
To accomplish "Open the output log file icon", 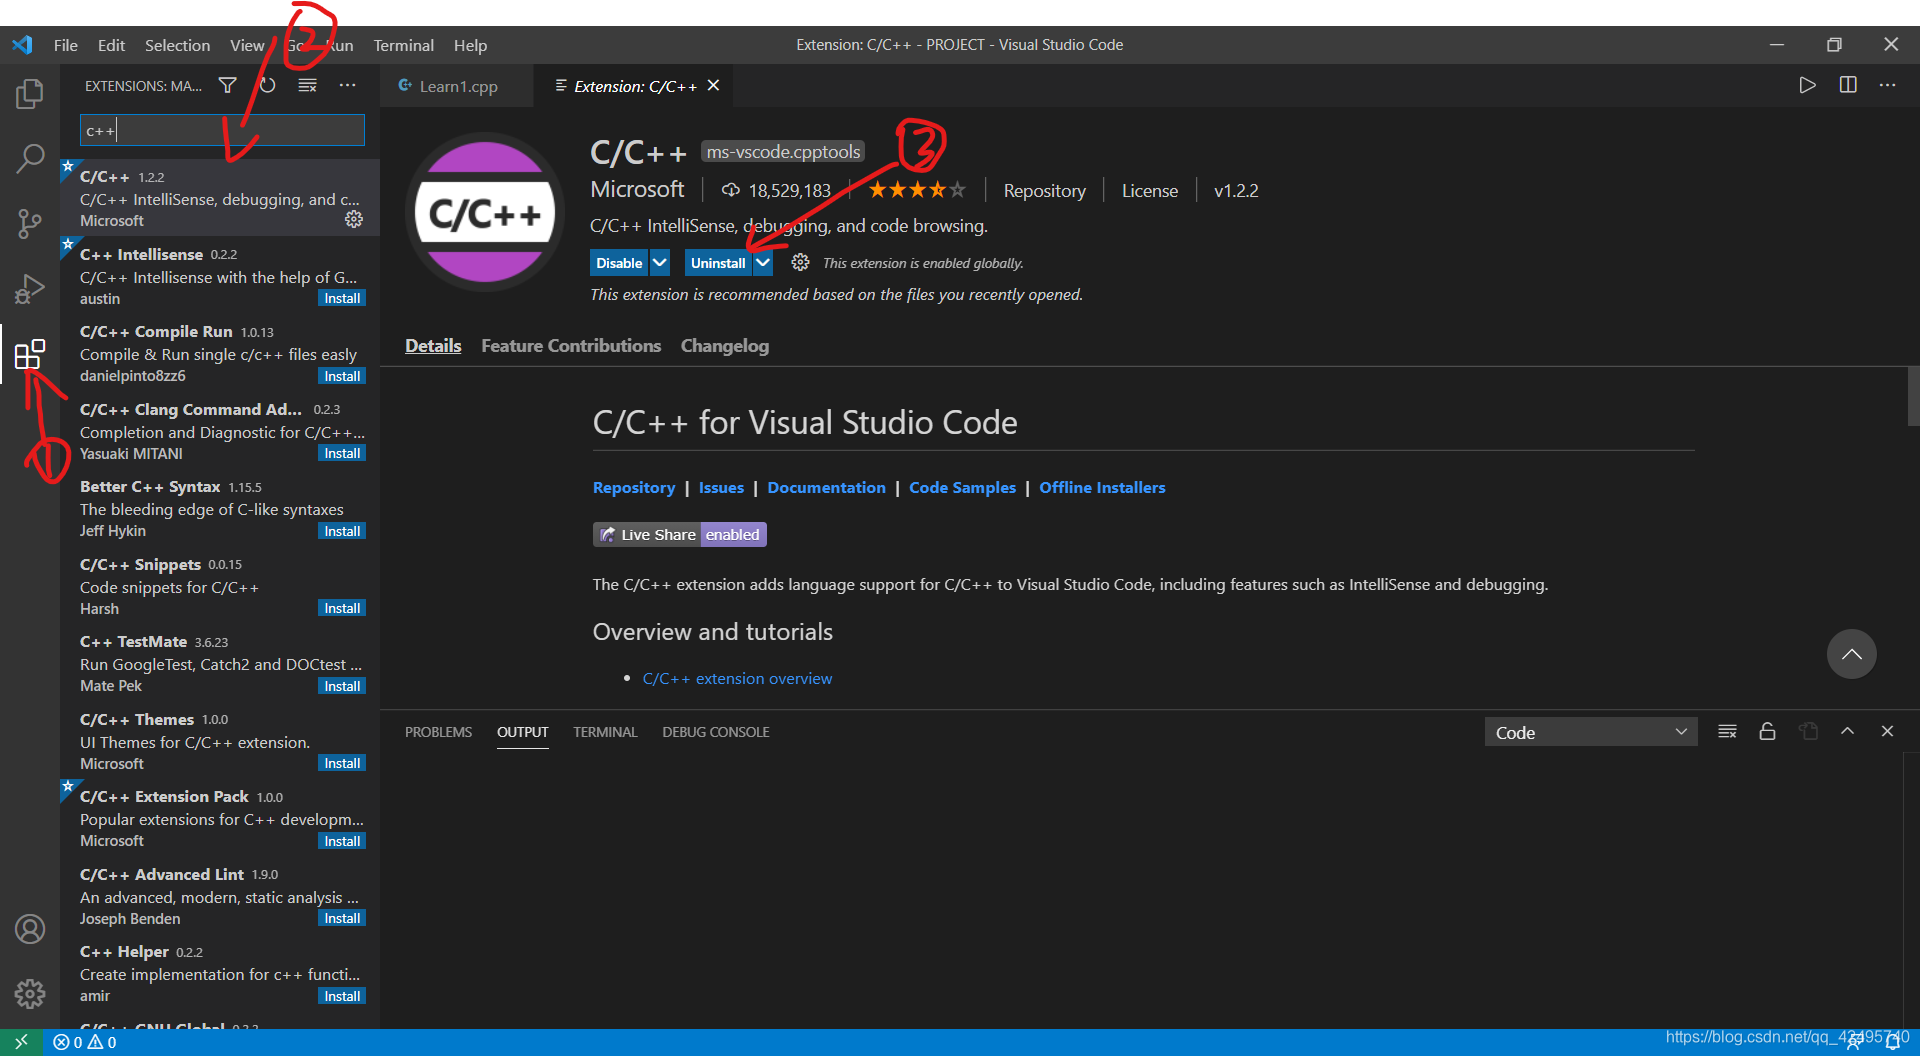I will click(1808, 732).
